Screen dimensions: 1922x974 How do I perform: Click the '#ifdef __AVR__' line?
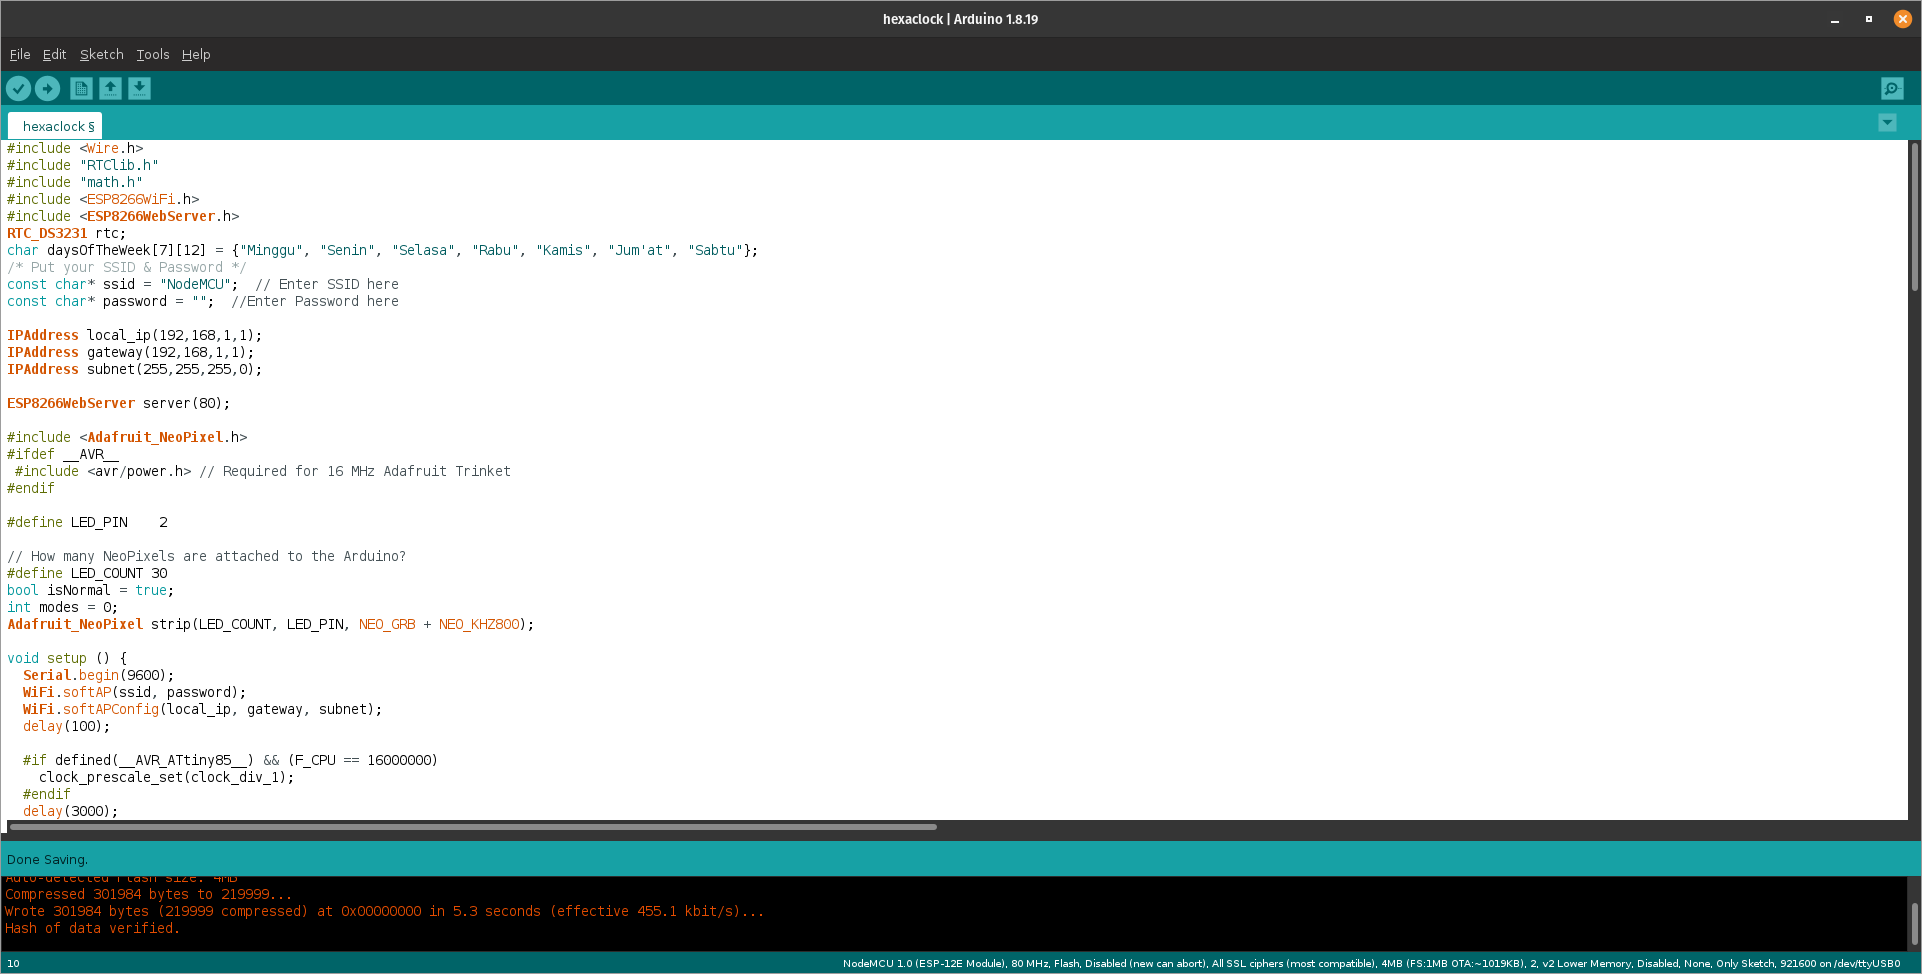pos(63,455)
